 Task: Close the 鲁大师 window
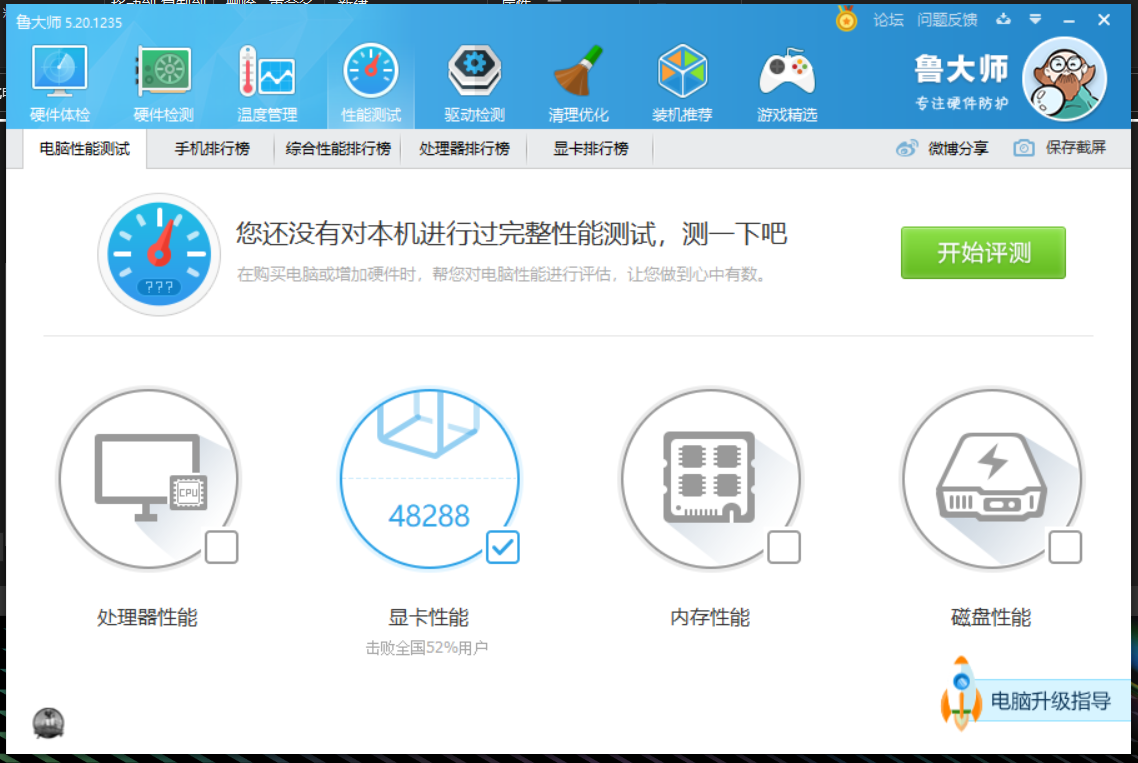[x=1104, y=20]
